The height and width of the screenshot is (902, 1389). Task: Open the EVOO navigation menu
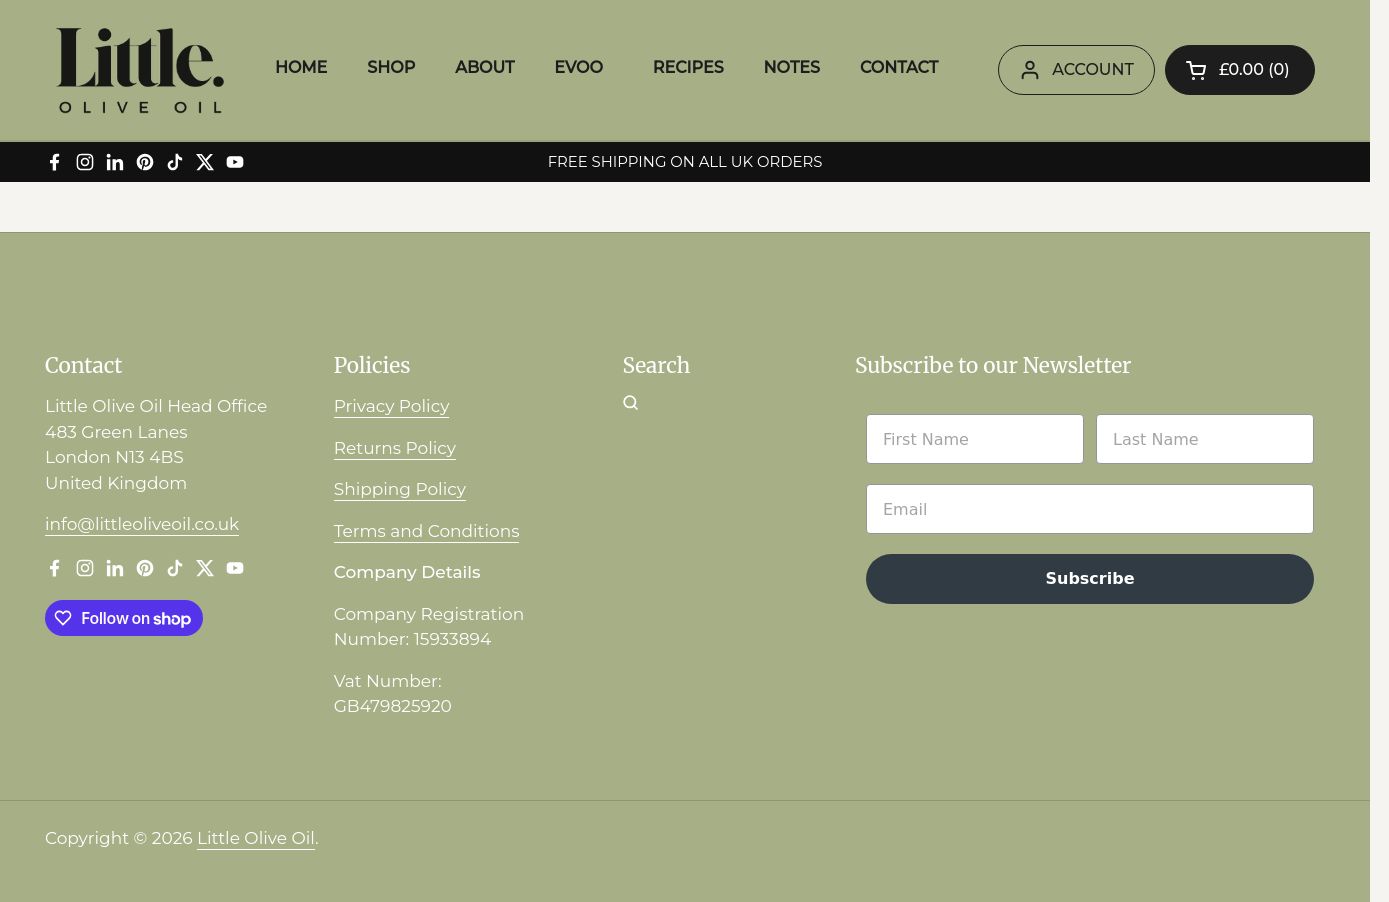pos(578,67)
